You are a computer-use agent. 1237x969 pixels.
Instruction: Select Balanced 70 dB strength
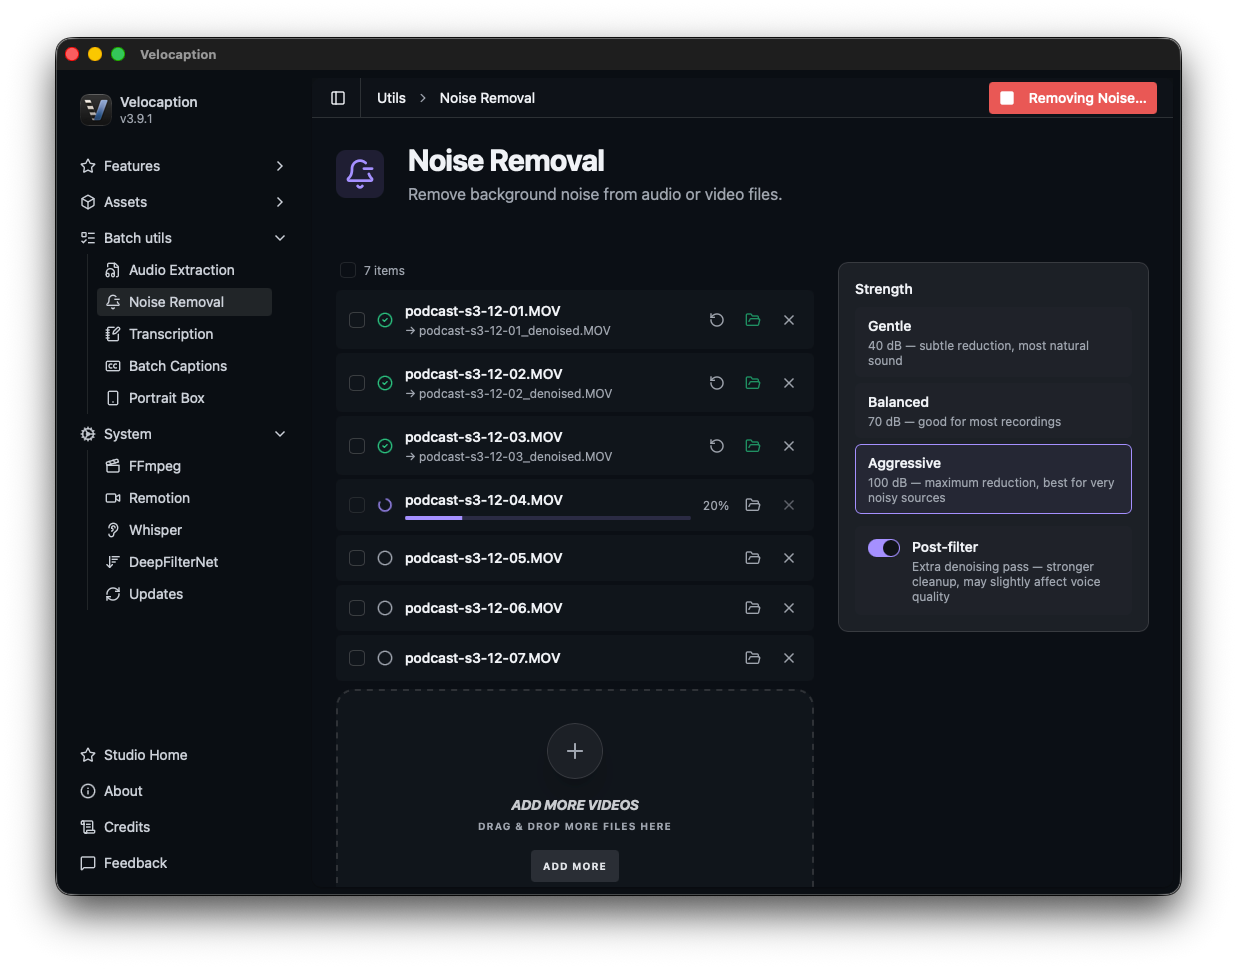point(993,411)
